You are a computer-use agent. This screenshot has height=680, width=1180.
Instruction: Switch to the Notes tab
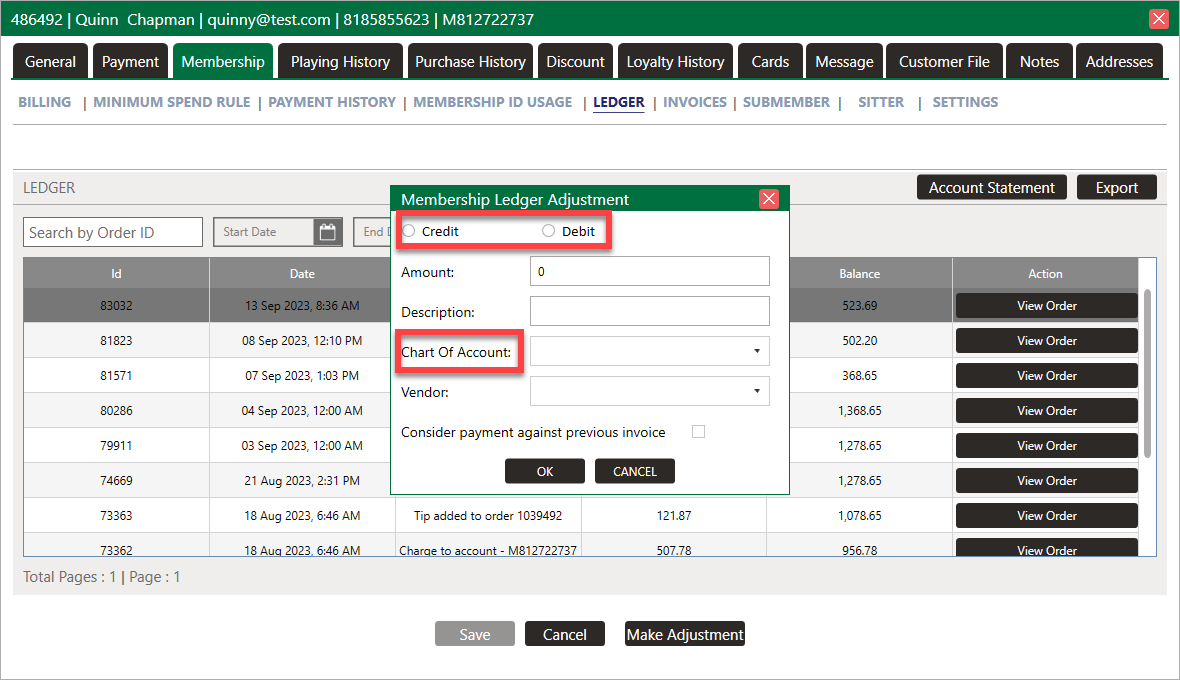(1039, 62)
